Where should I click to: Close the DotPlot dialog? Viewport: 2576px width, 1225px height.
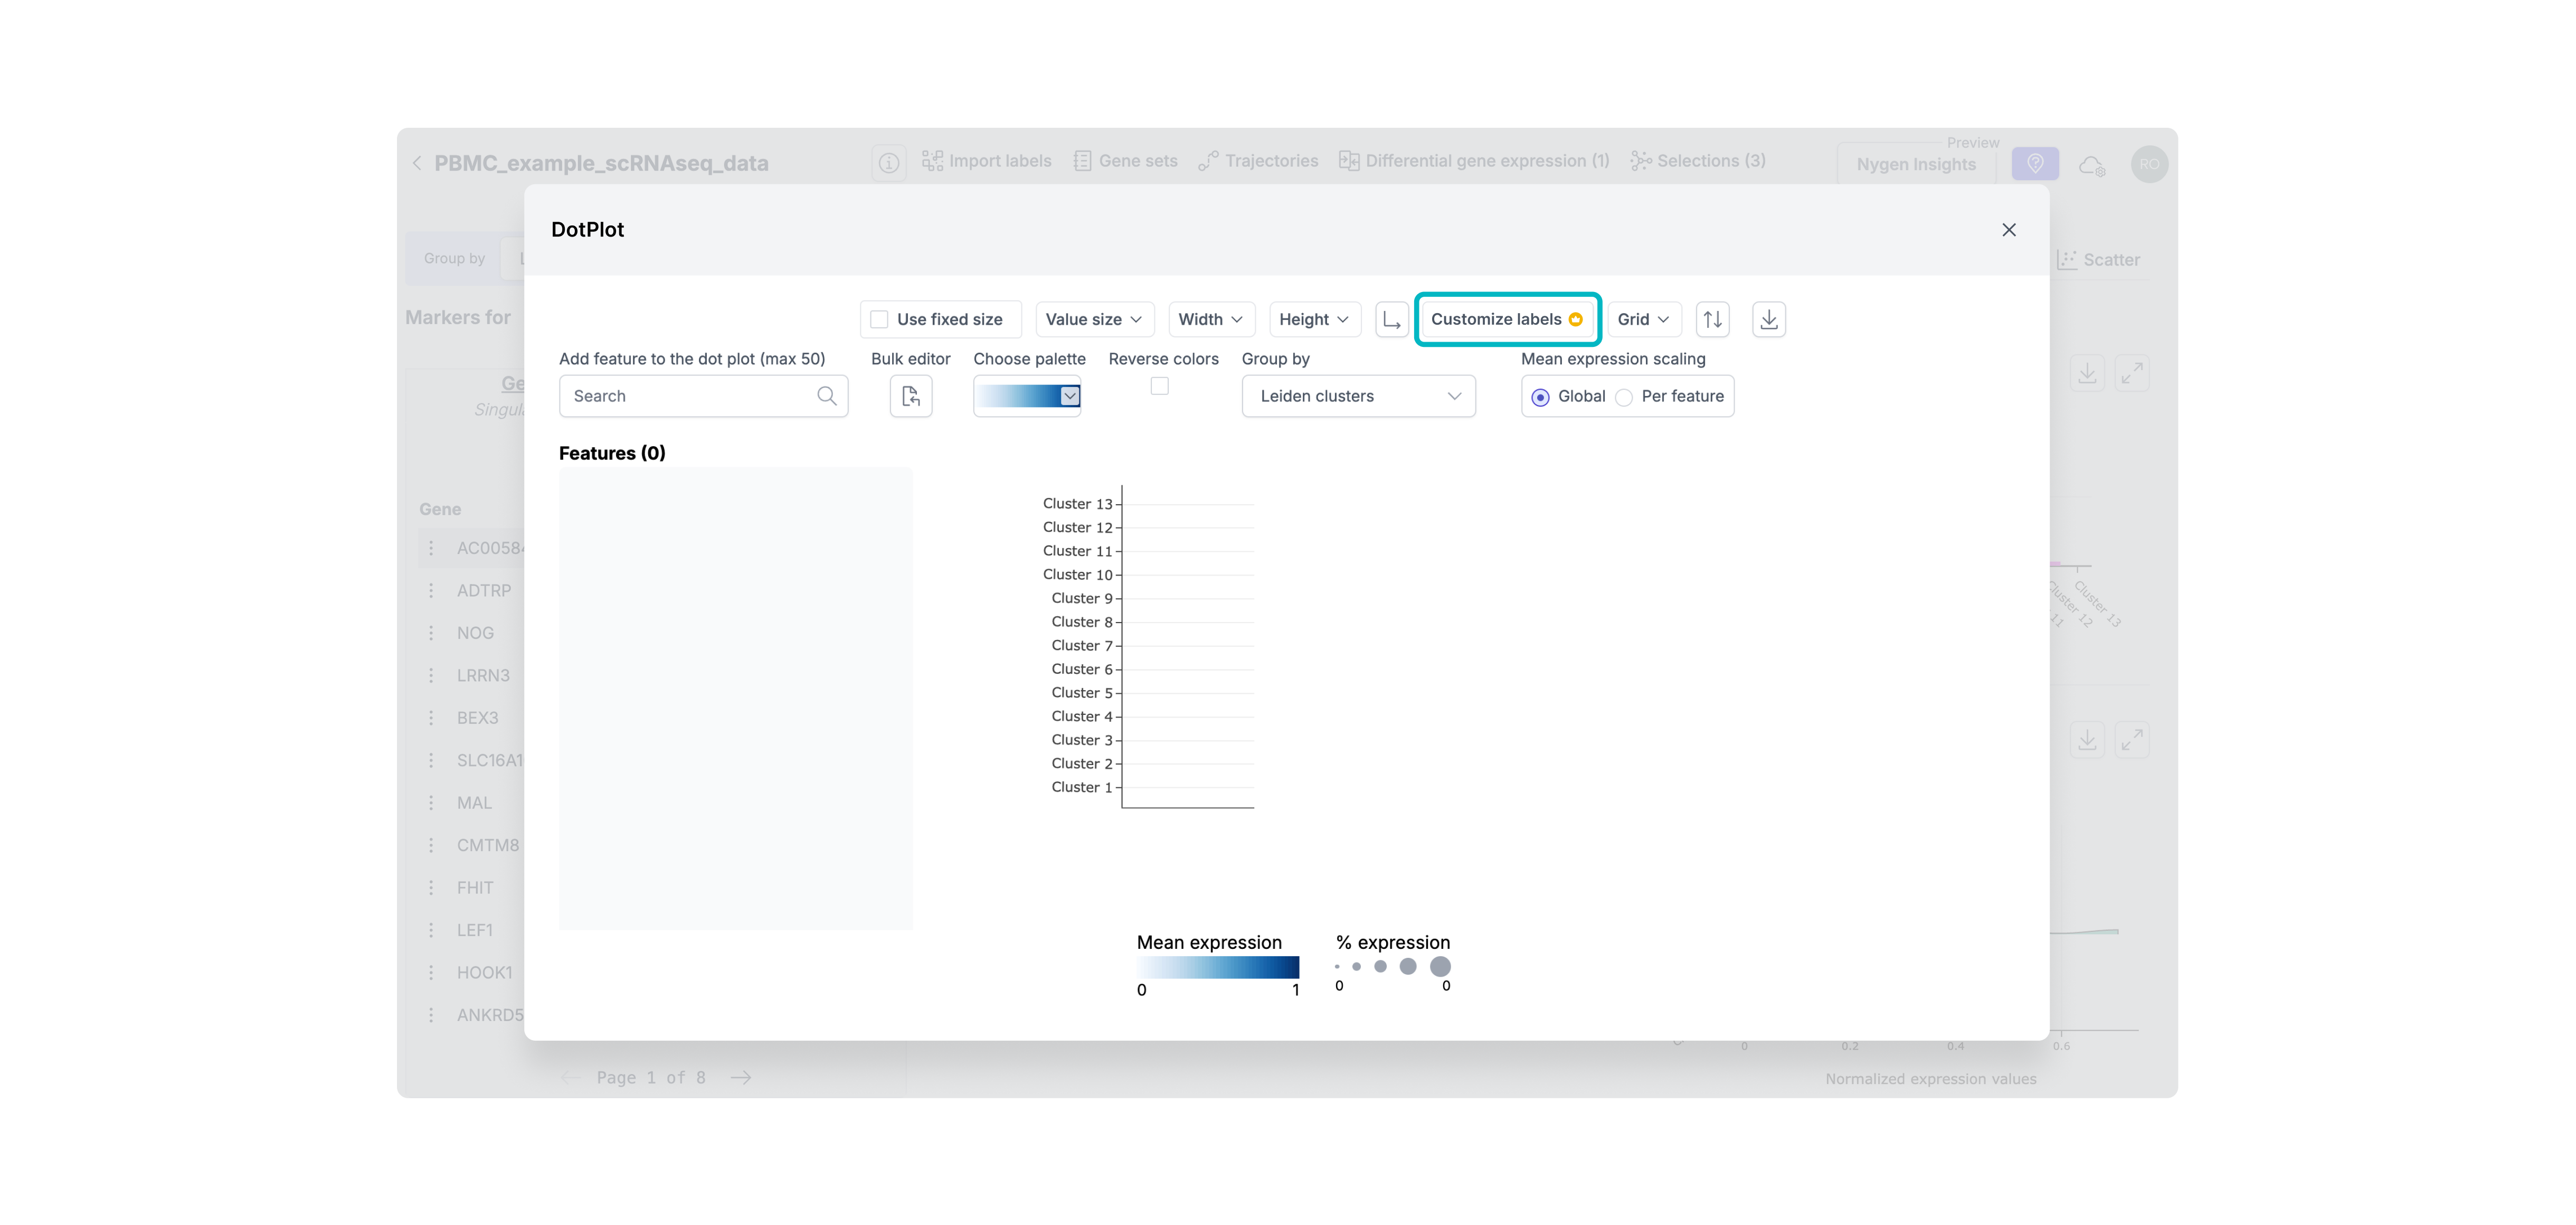click(2008, 230)
